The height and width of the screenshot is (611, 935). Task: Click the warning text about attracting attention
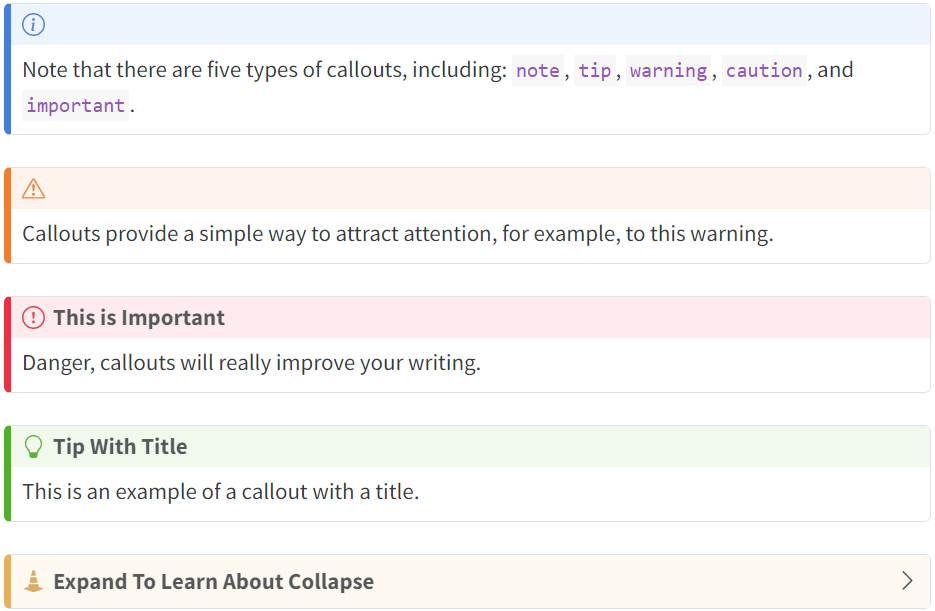coord(398,234)
